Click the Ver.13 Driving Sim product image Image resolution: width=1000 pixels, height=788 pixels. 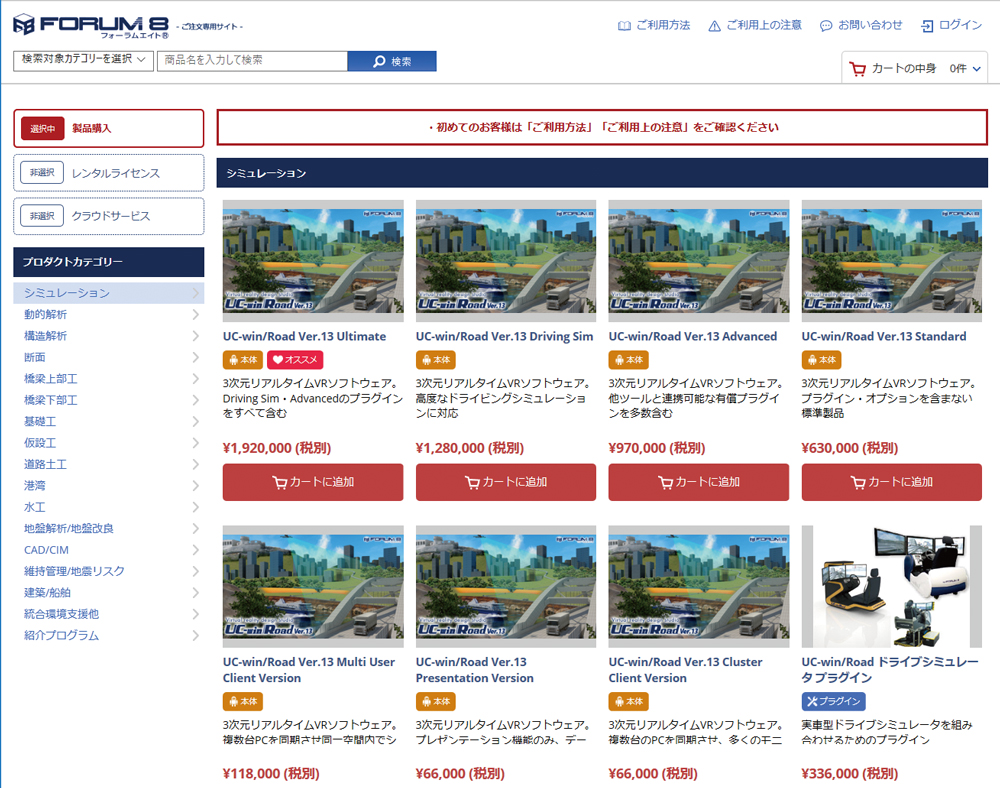coord(506,261)
